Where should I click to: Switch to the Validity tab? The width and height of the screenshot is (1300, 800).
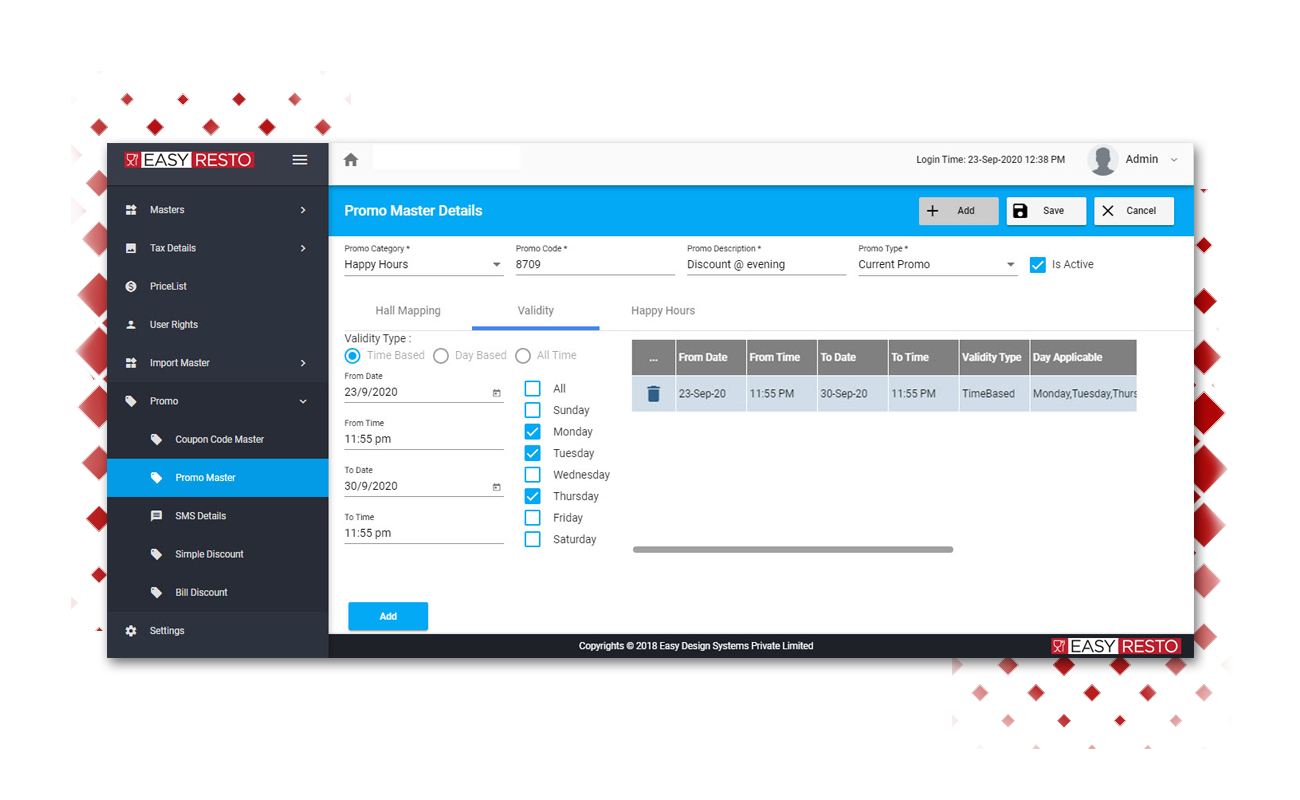(535, 311)
